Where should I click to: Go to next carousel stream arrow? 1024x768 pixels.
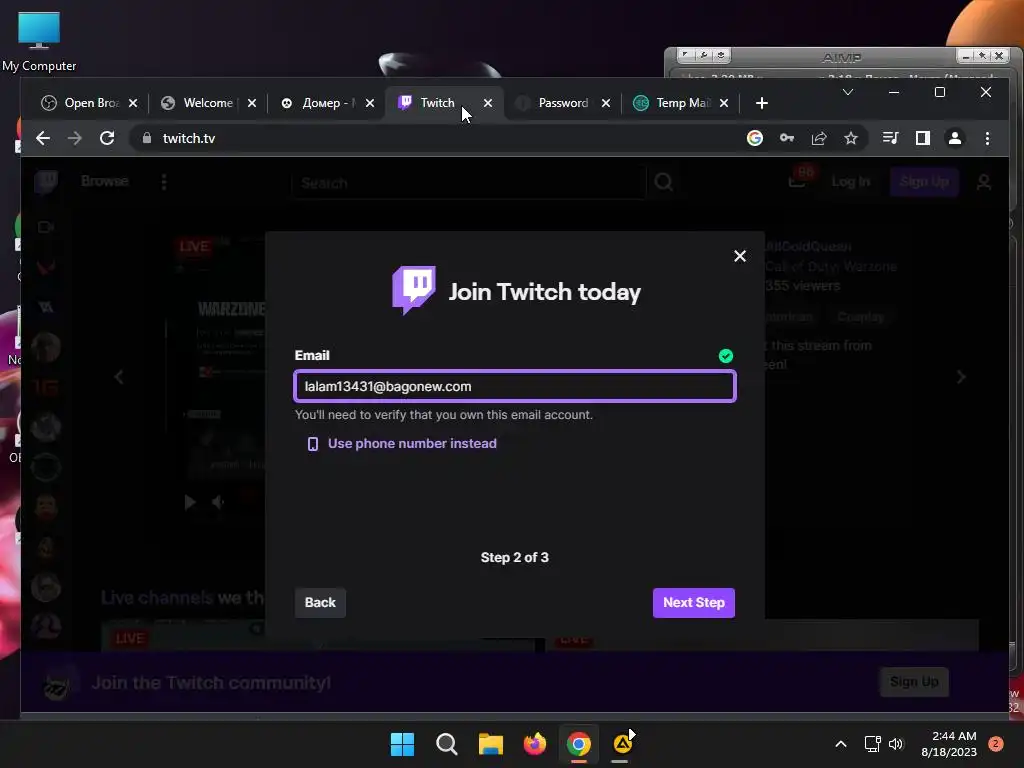click(x=961, y=377)
